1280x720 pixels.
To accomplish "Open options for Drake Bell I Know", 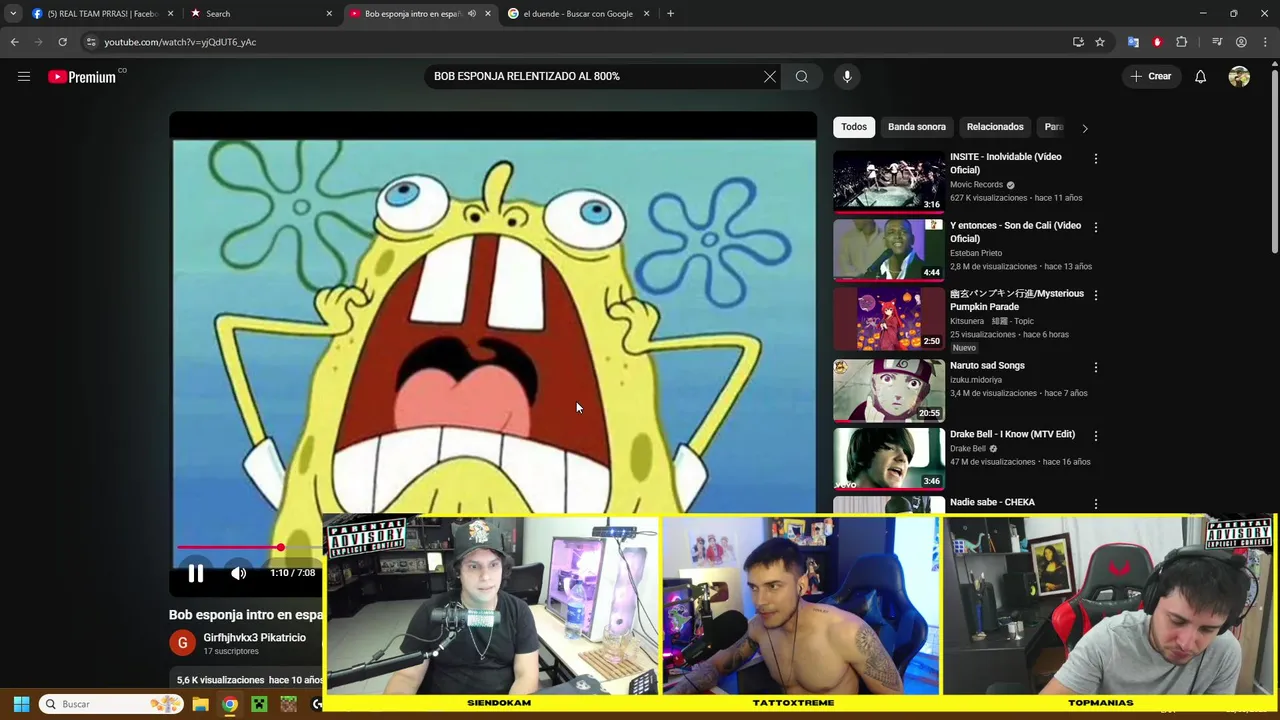I will click(1096, 436).
